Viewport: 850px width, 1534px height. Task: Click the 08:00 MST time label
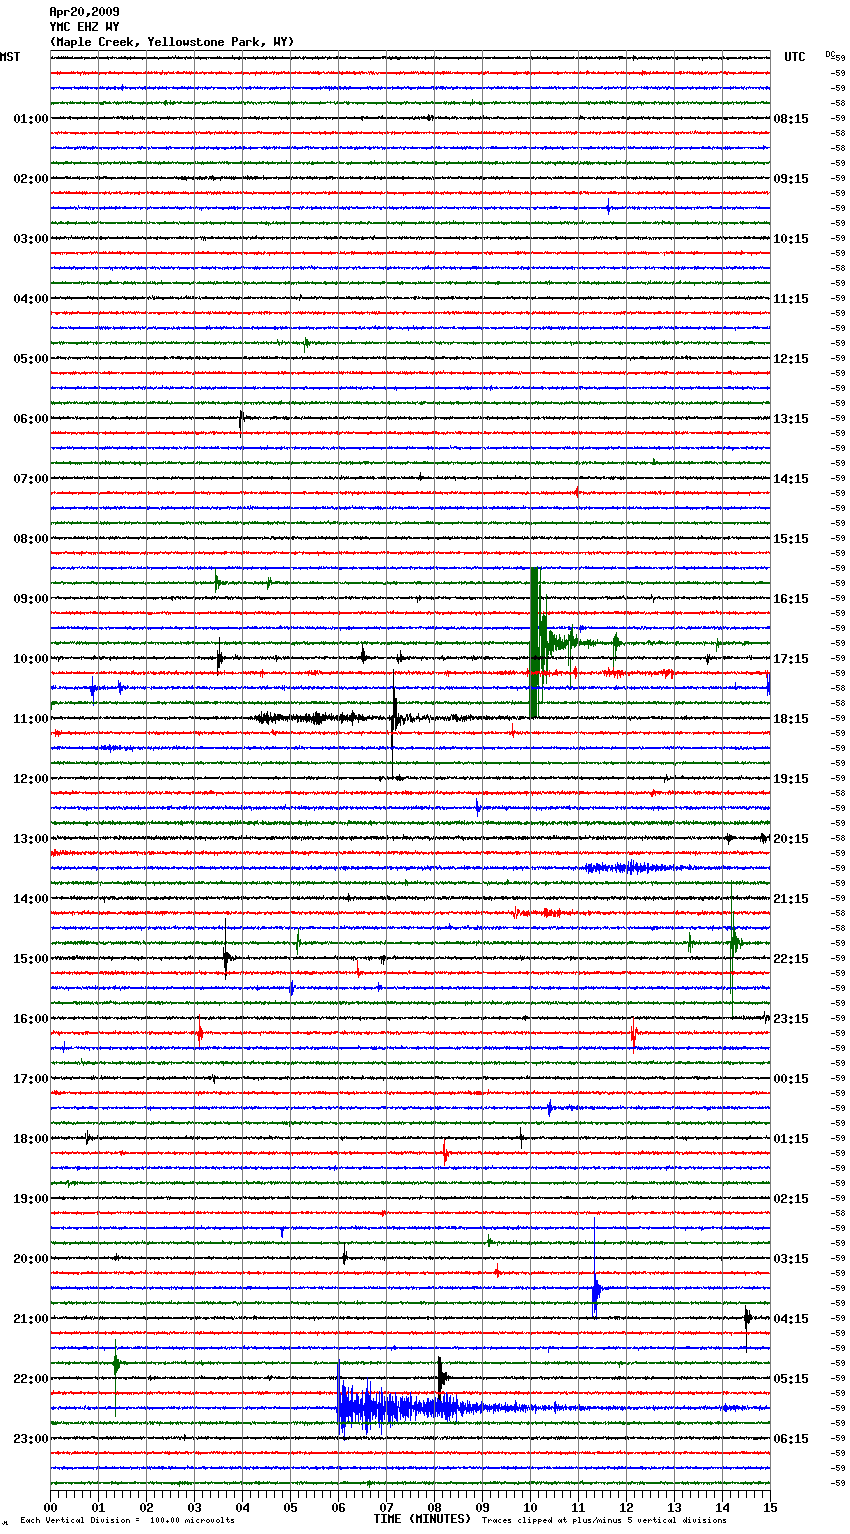[31, 539]
